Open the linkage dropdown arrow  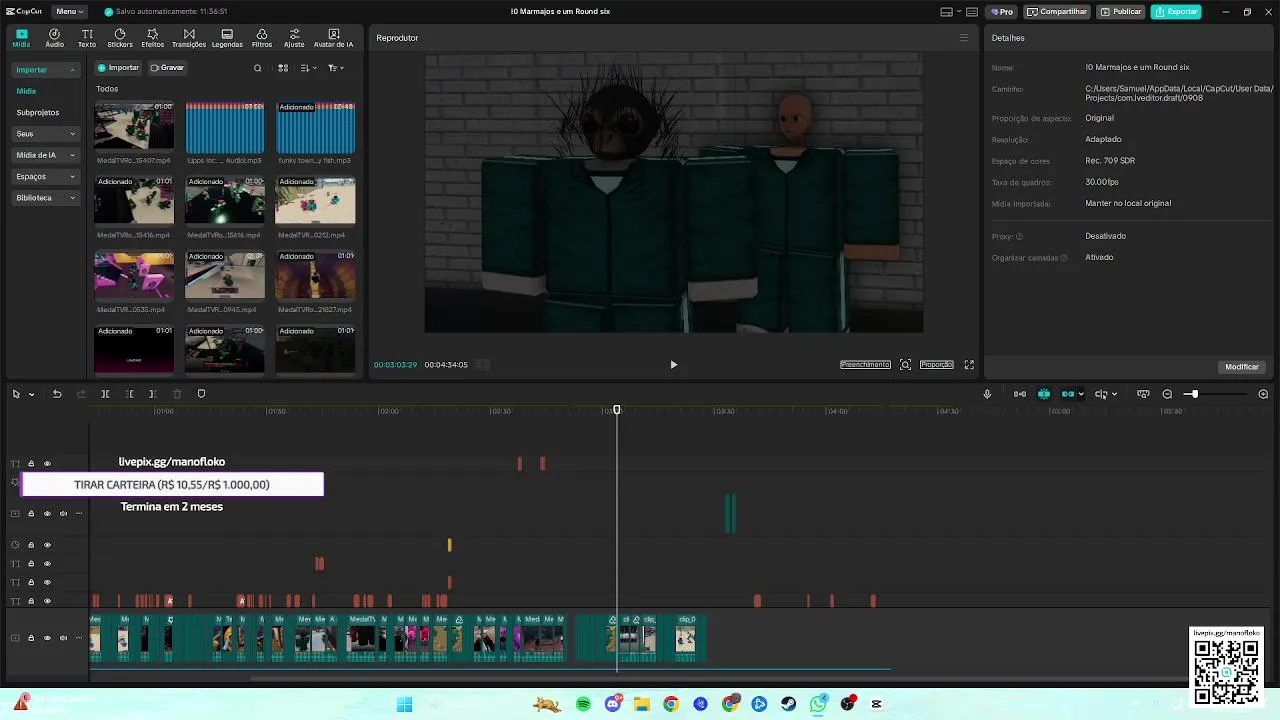(x=1081, y=394)
